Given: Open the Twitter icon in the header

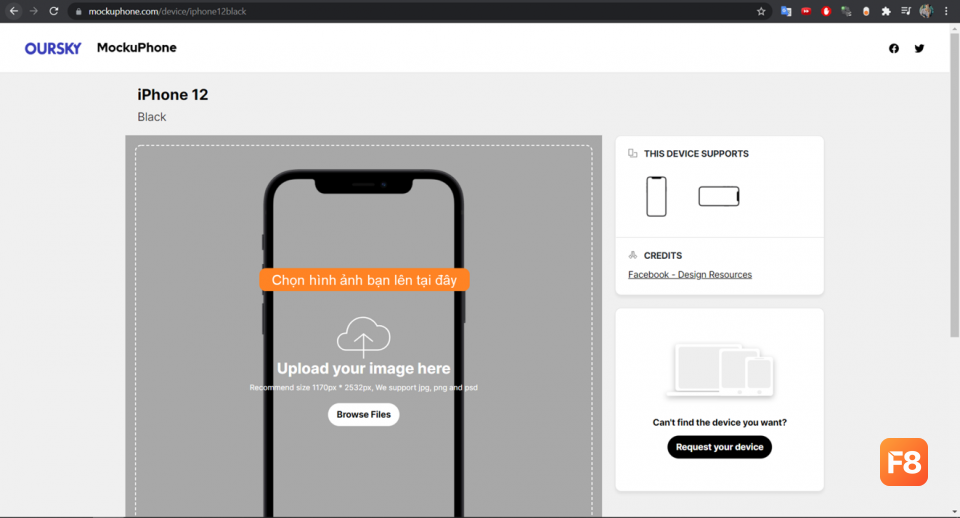Looking at the screenshot, I should [919, 48].
